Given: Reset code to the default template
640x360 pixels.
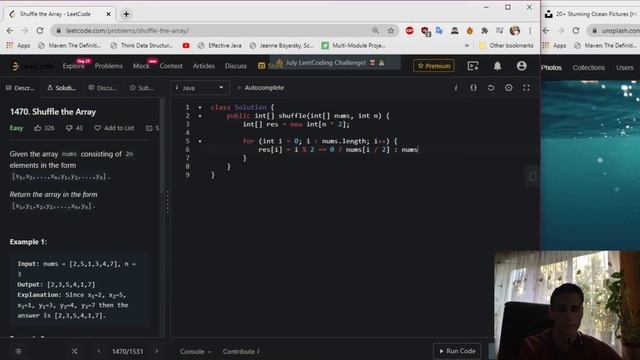Looking at the screenshot, I should [x=491, y=88].
